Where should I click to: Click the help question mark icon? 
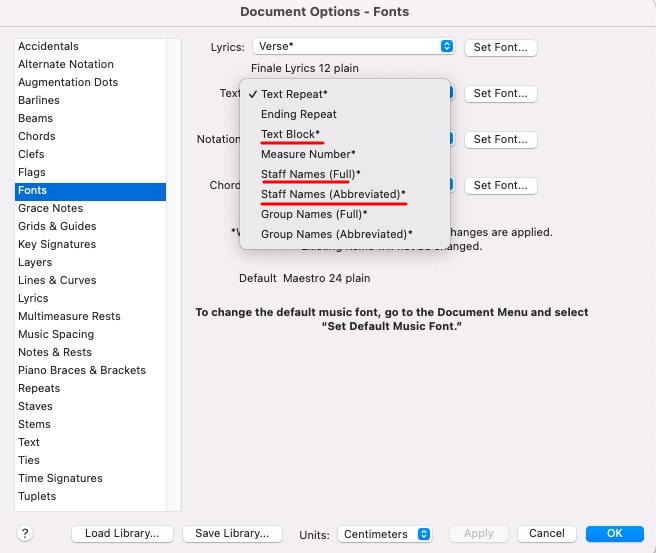click(26, 534)
